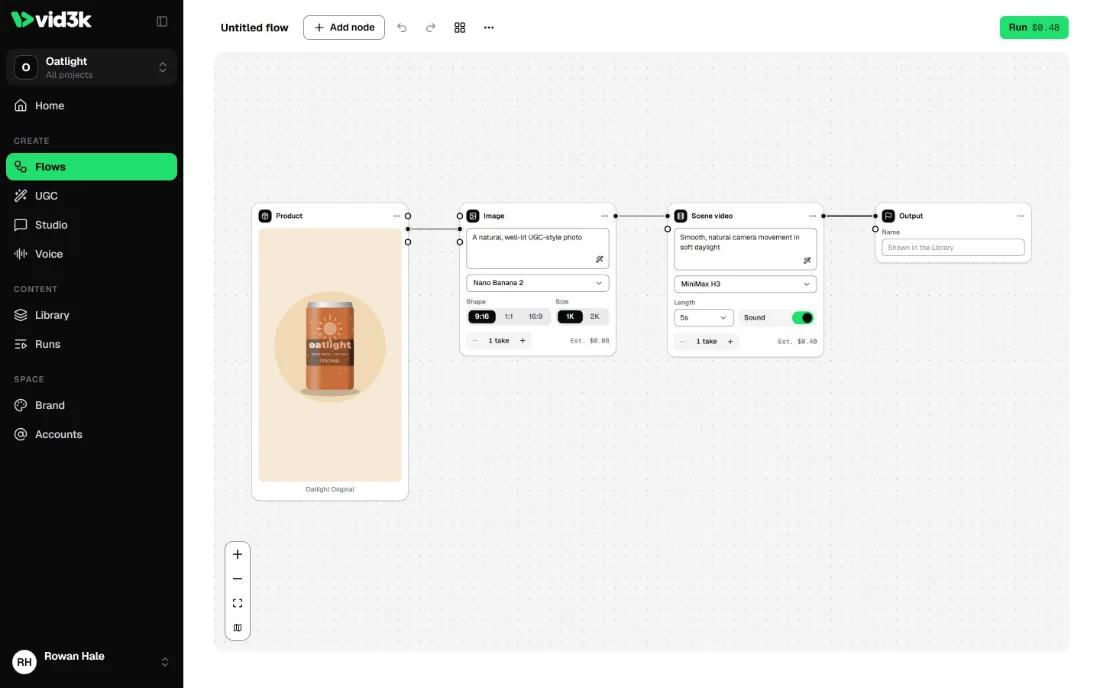Image resolution: width=1100 pixels, height=688 pixels.
Task: Click the Scene video node icon
Action: (680, 216)
